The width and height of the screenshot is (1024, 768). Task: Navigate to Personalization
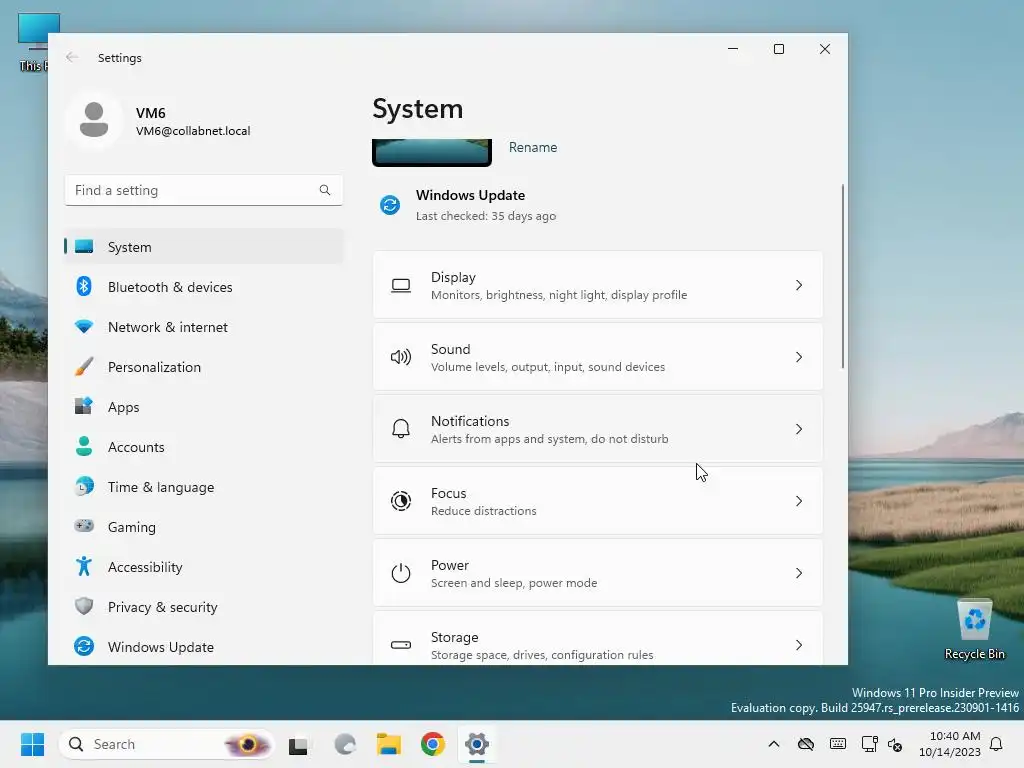pos(204,366)
